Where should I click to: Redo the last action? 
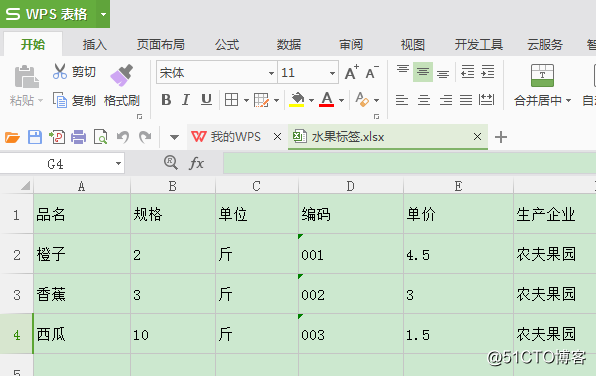(145, 137)
